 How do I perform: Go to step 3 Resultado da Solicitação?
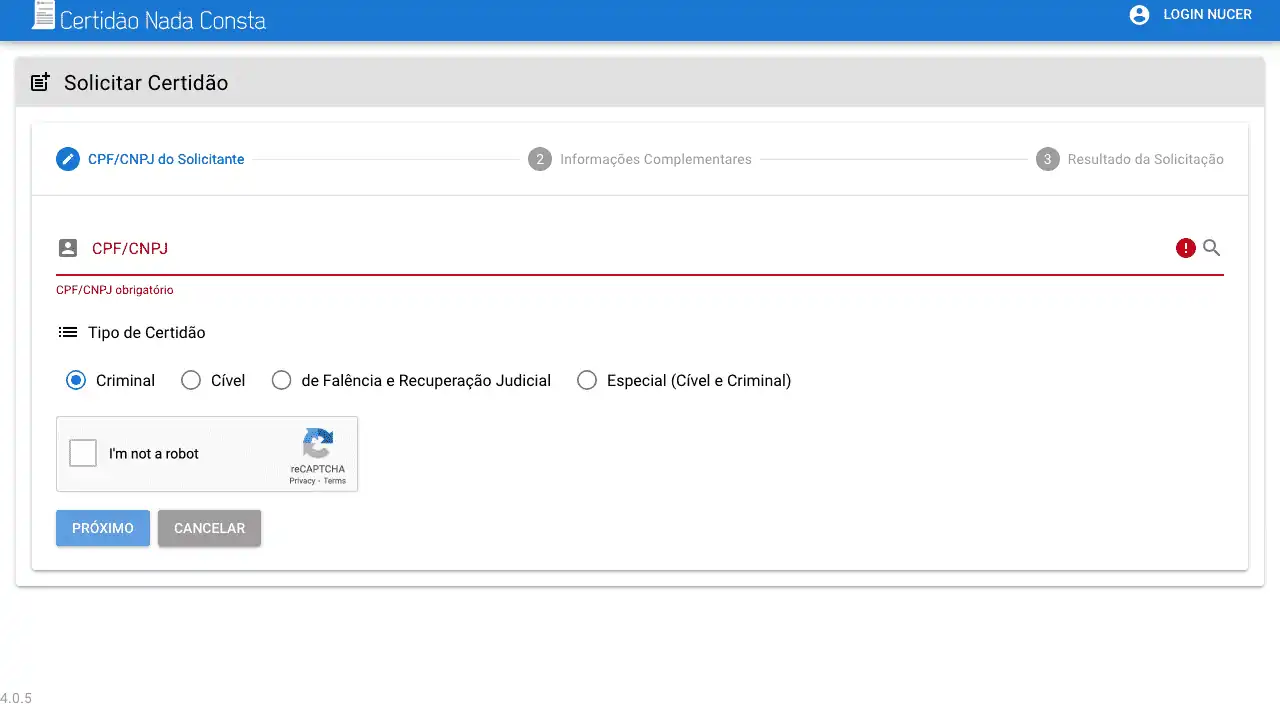coord(1130,159)
